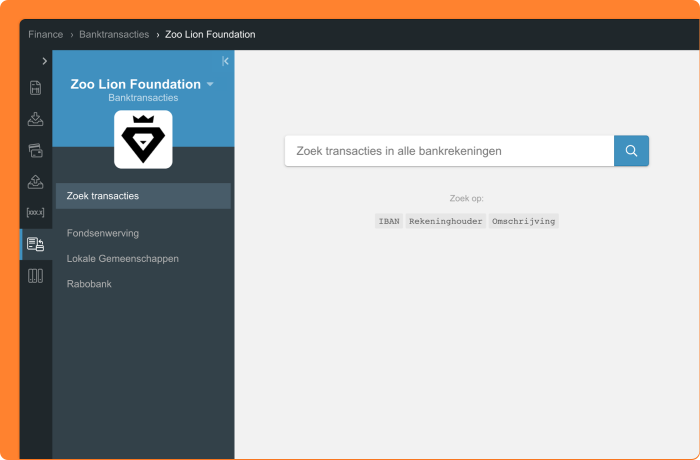Open the inbox download tray icon
The width and height of the screenshot is (700, 460).
(x=35, y=119)
